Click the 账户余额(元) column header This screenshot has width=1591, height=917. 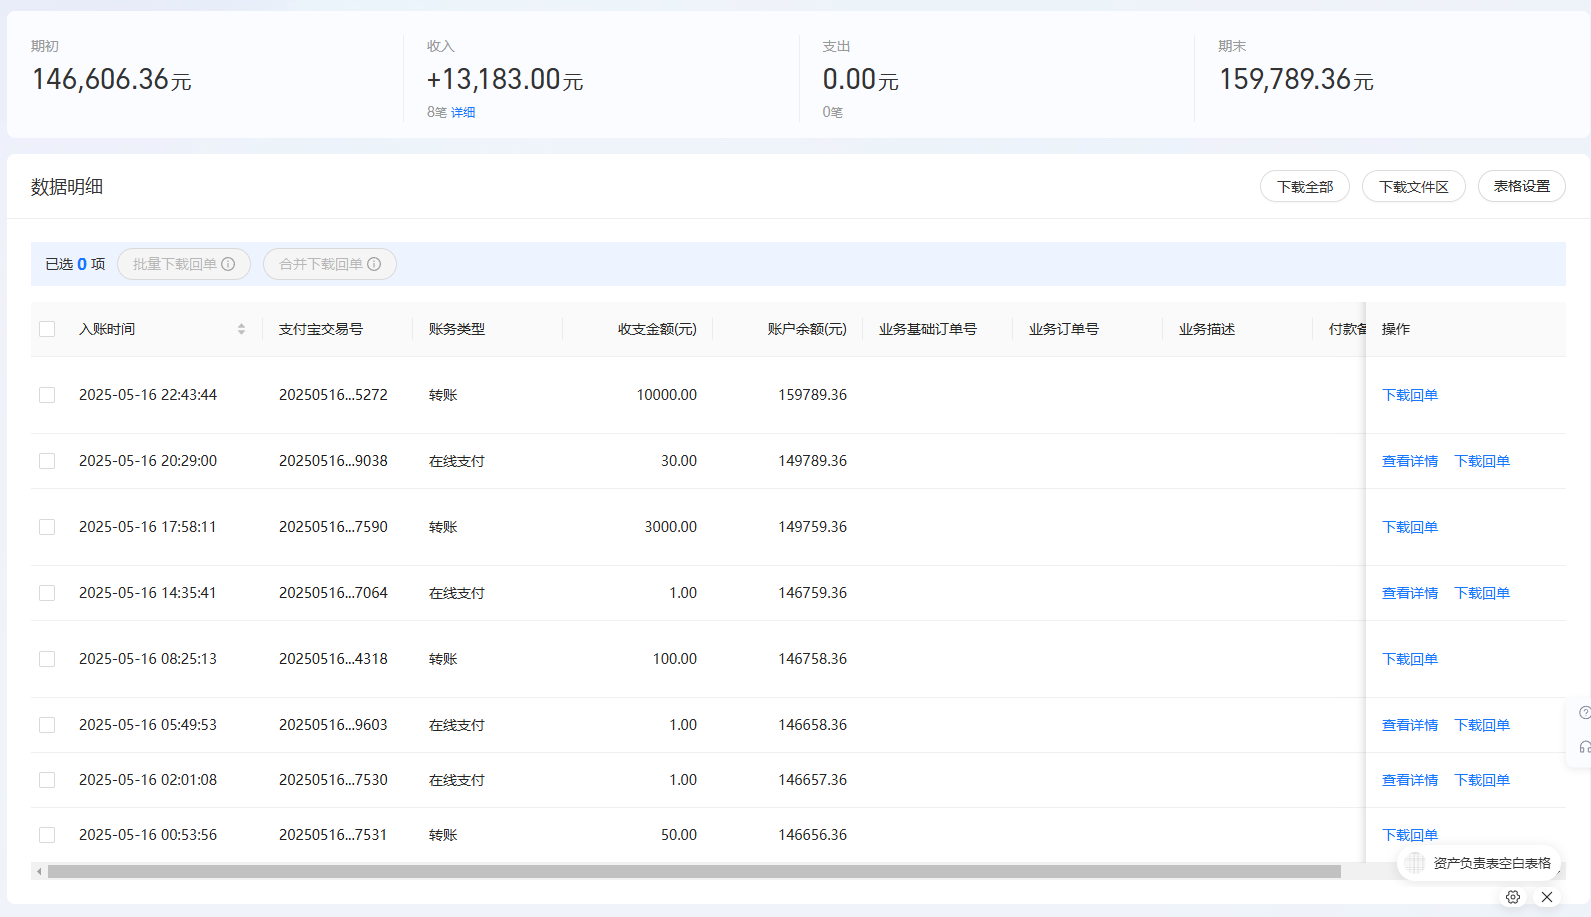click(807, 329)
